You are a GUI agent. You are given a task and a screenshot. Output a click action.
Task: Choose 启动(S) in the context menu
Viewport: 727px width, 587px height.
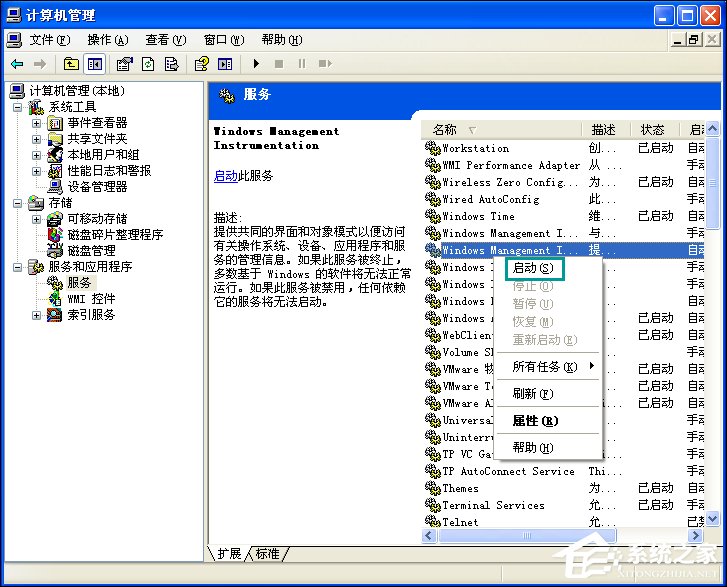click(534, 268)
